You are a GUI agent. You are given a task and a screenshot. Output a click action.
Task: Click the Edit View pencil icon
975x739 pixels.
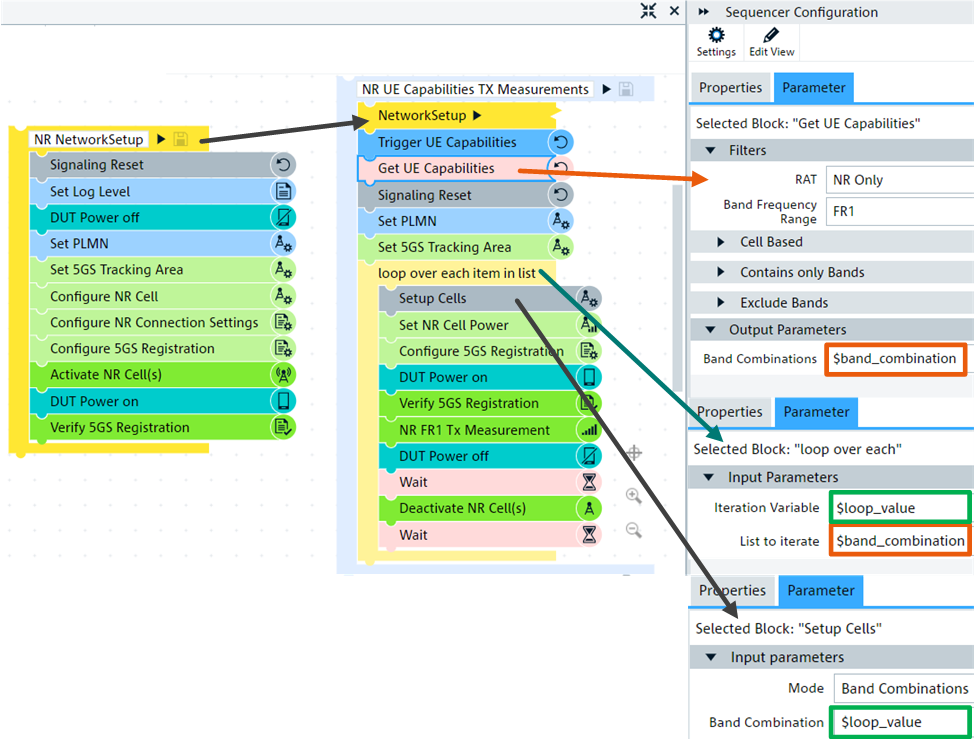771,37
